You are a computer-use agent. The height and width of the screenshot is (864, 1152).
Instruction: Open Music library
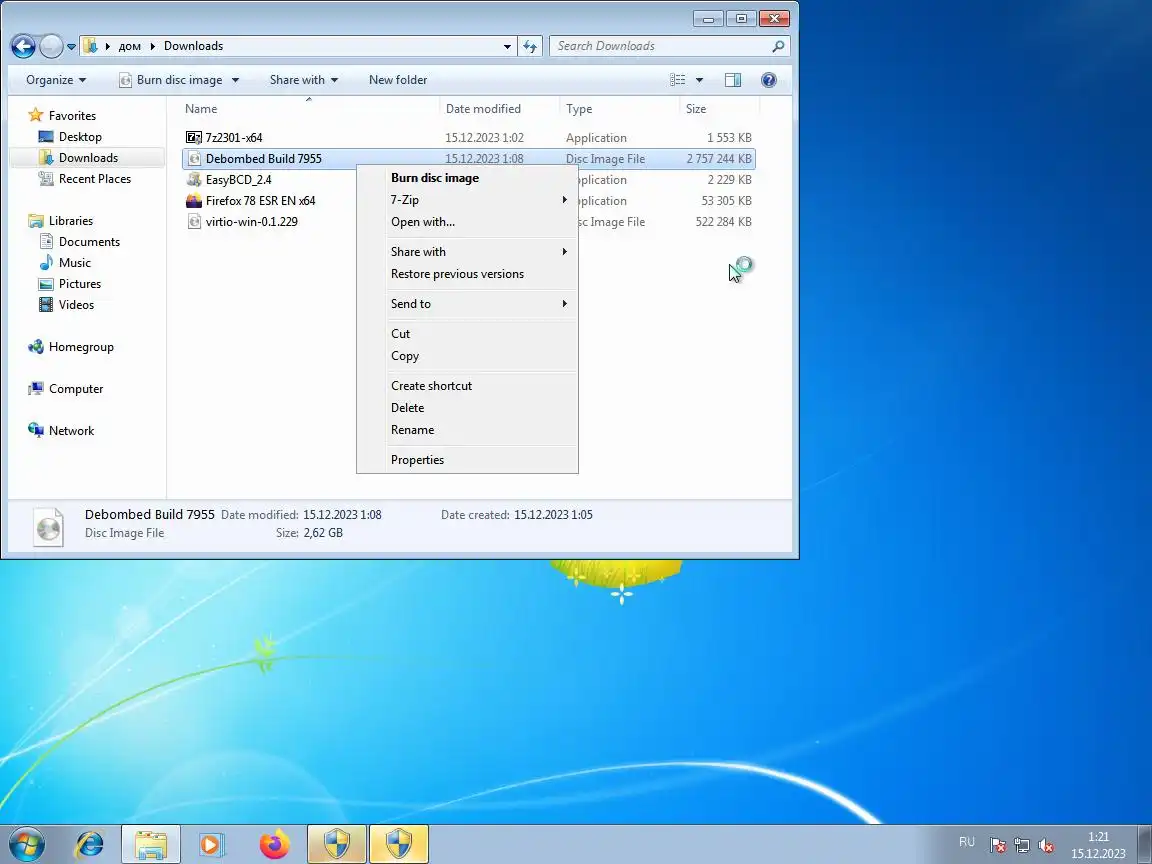coord(65,262)
